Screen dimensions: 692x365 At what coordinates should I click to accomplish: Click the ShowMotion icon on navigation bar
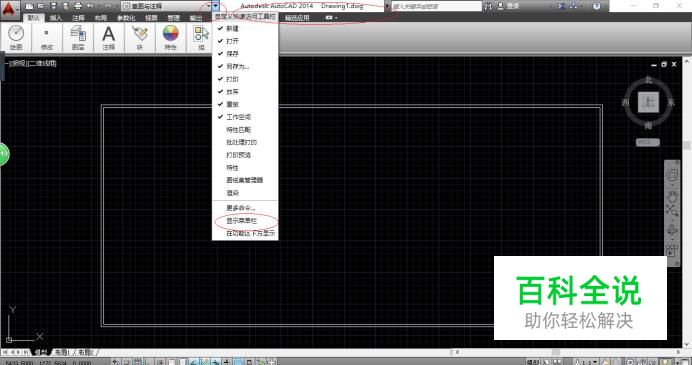(x=672, y=251)
